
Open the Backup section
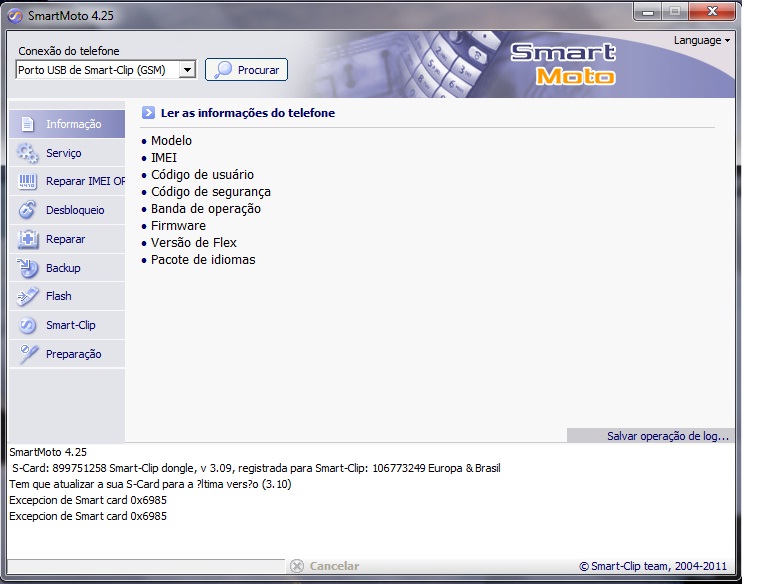coord(67,268)
